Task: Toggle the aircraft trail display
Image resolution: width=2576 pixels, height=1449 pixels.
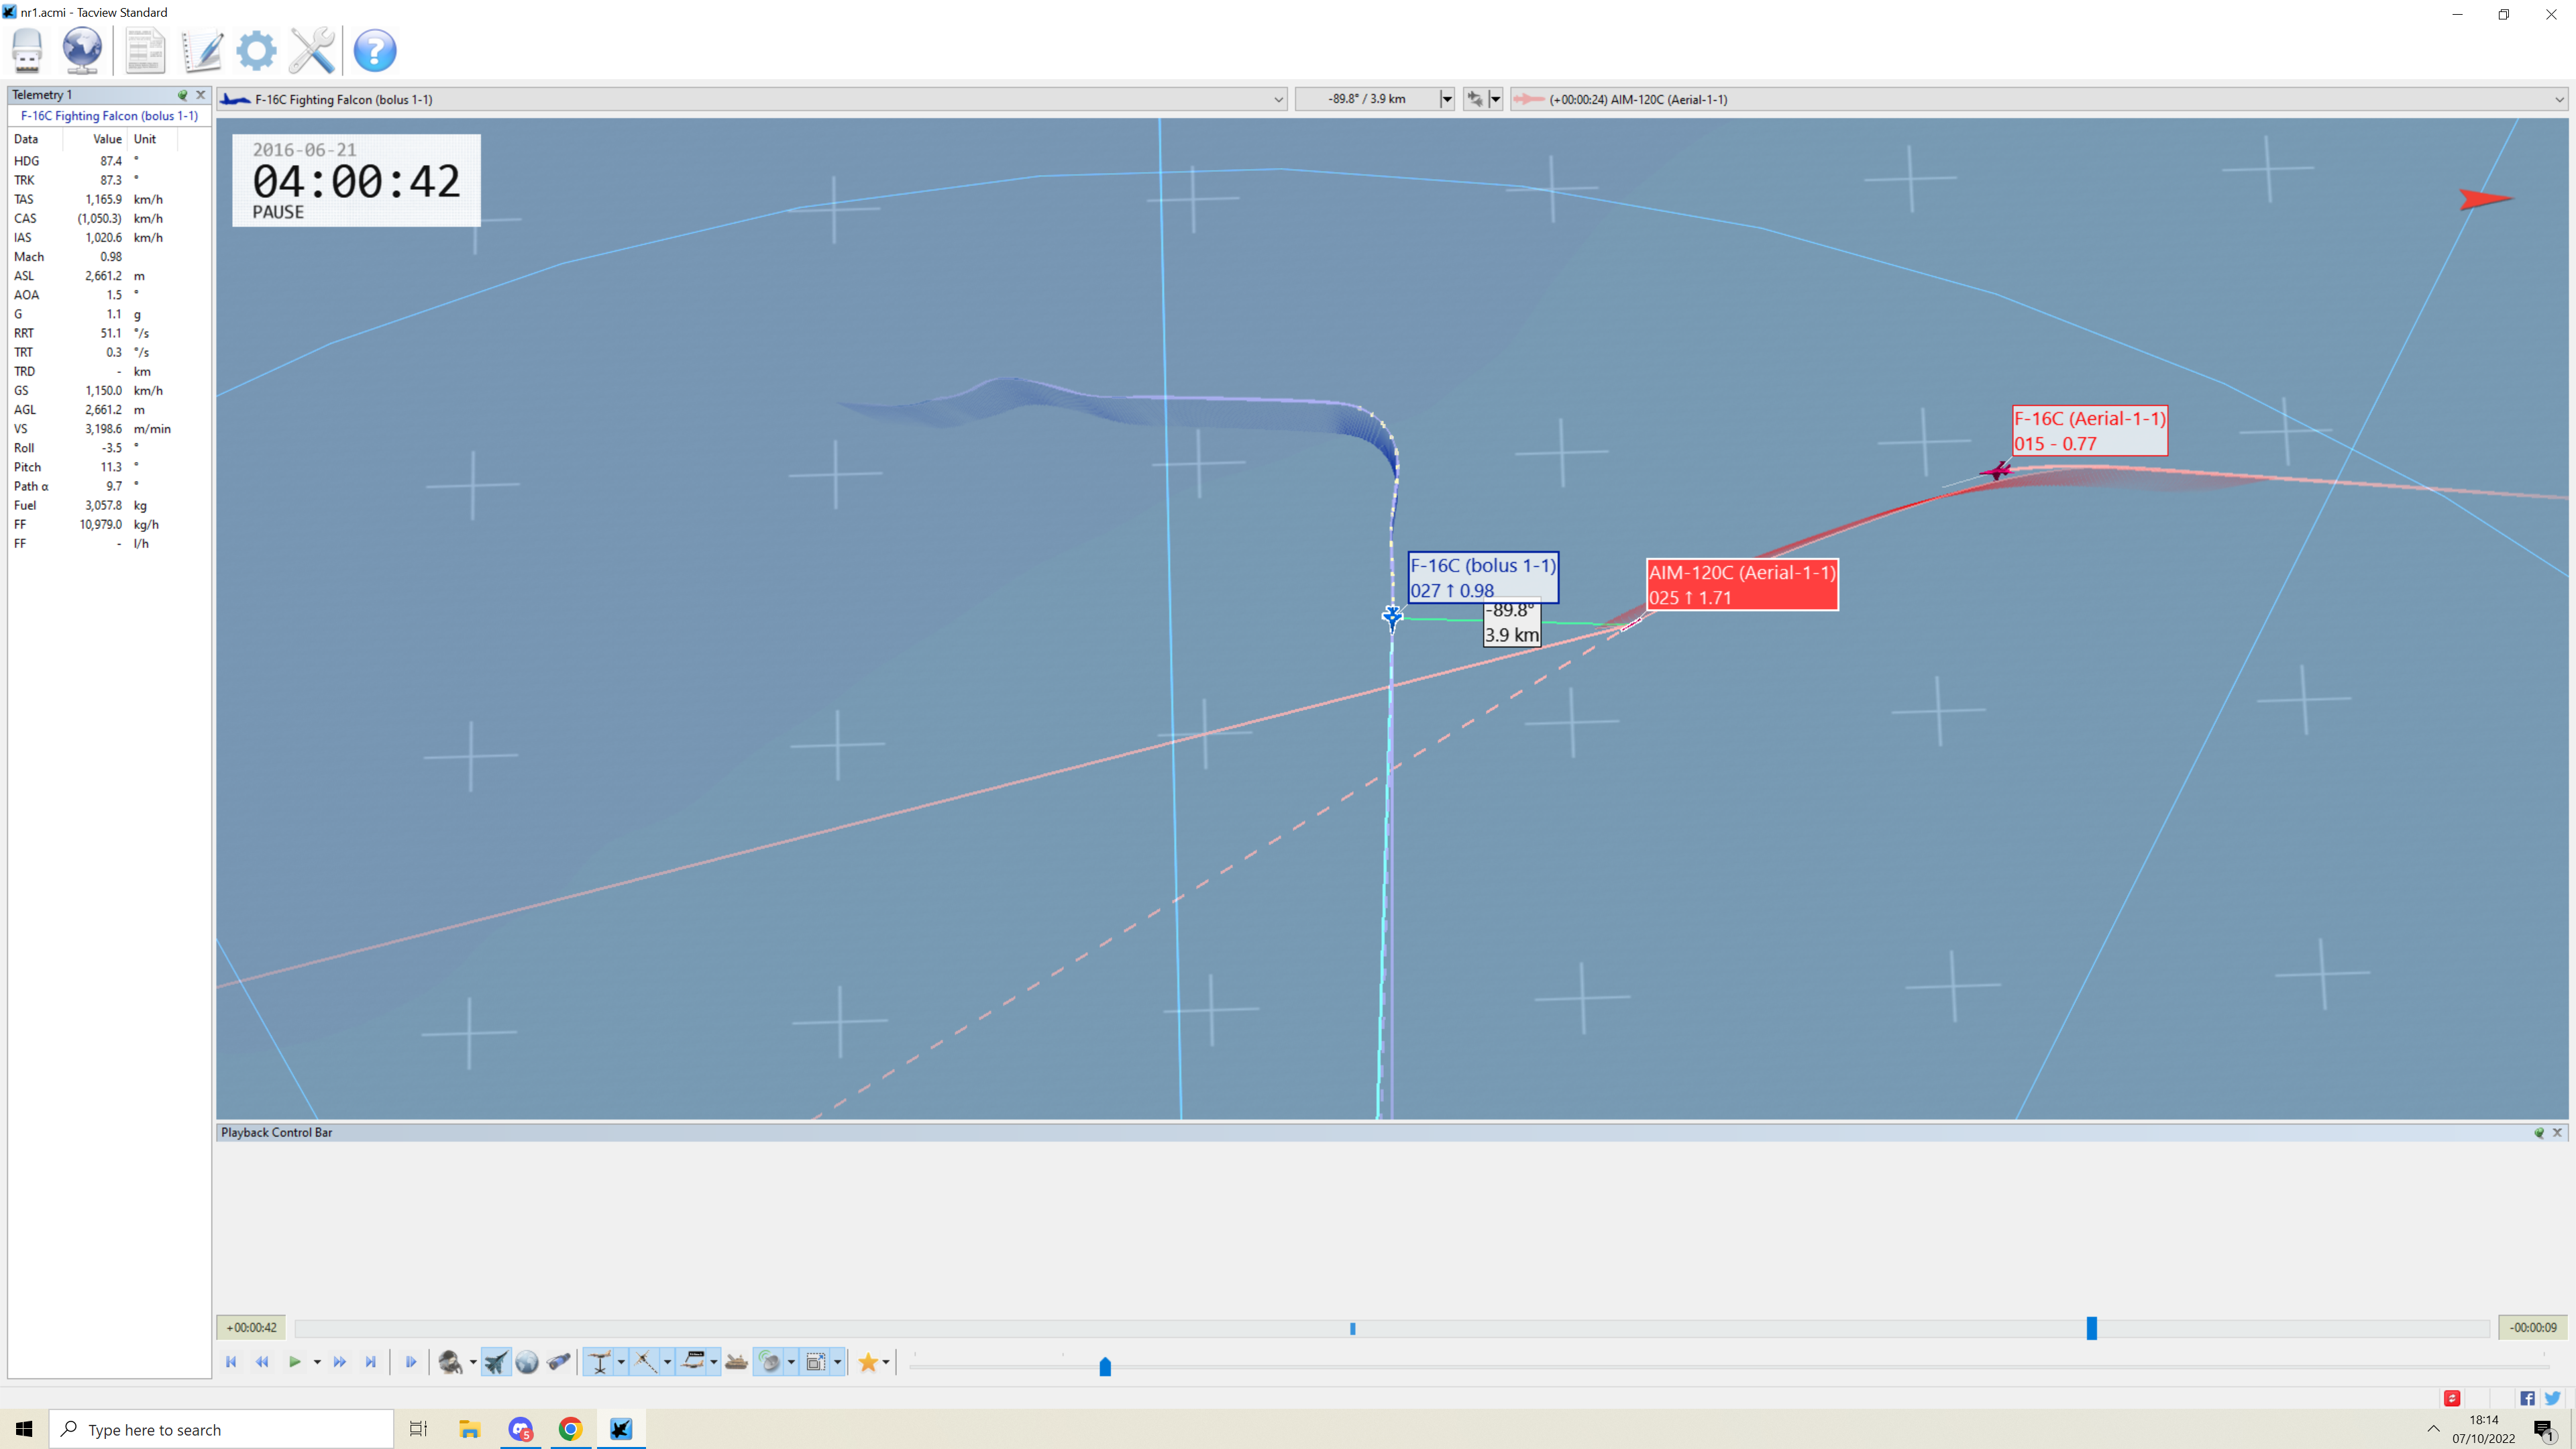Action: pyautogui.click(x=646, y=1362)
